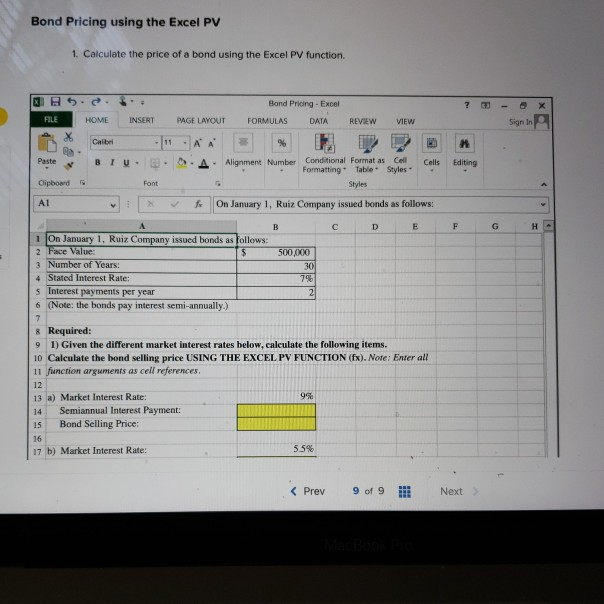The height and width of the screenshot is (604, 604).
Task: Click the Paste clipboard icon
Action: (x=47, y=143)
